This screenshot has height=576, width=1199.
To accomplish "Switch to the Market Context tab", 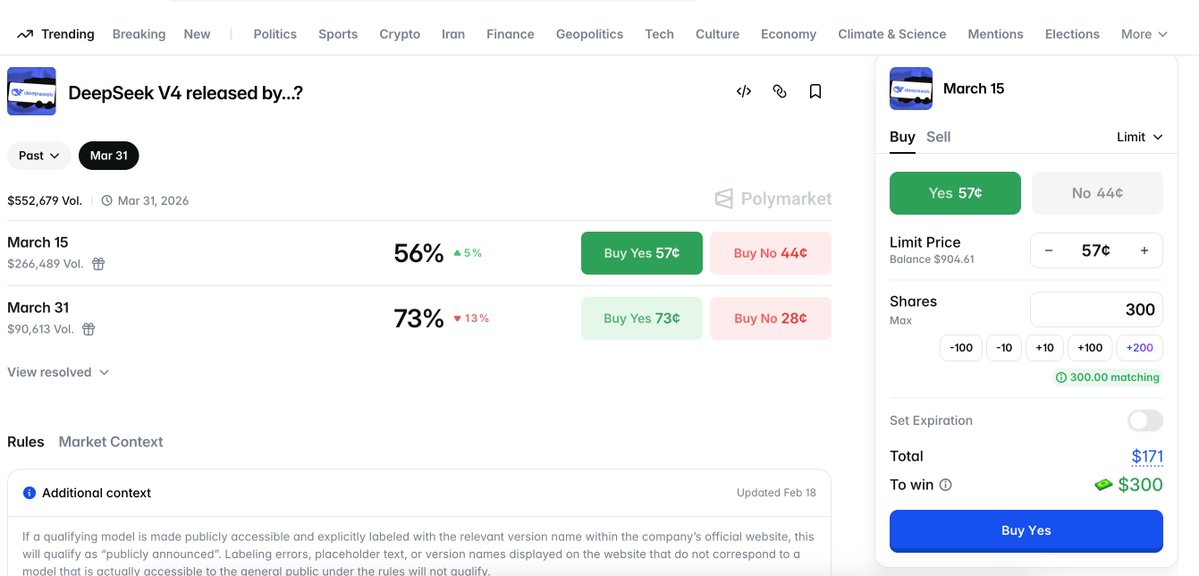I will [x=111, y=441].
